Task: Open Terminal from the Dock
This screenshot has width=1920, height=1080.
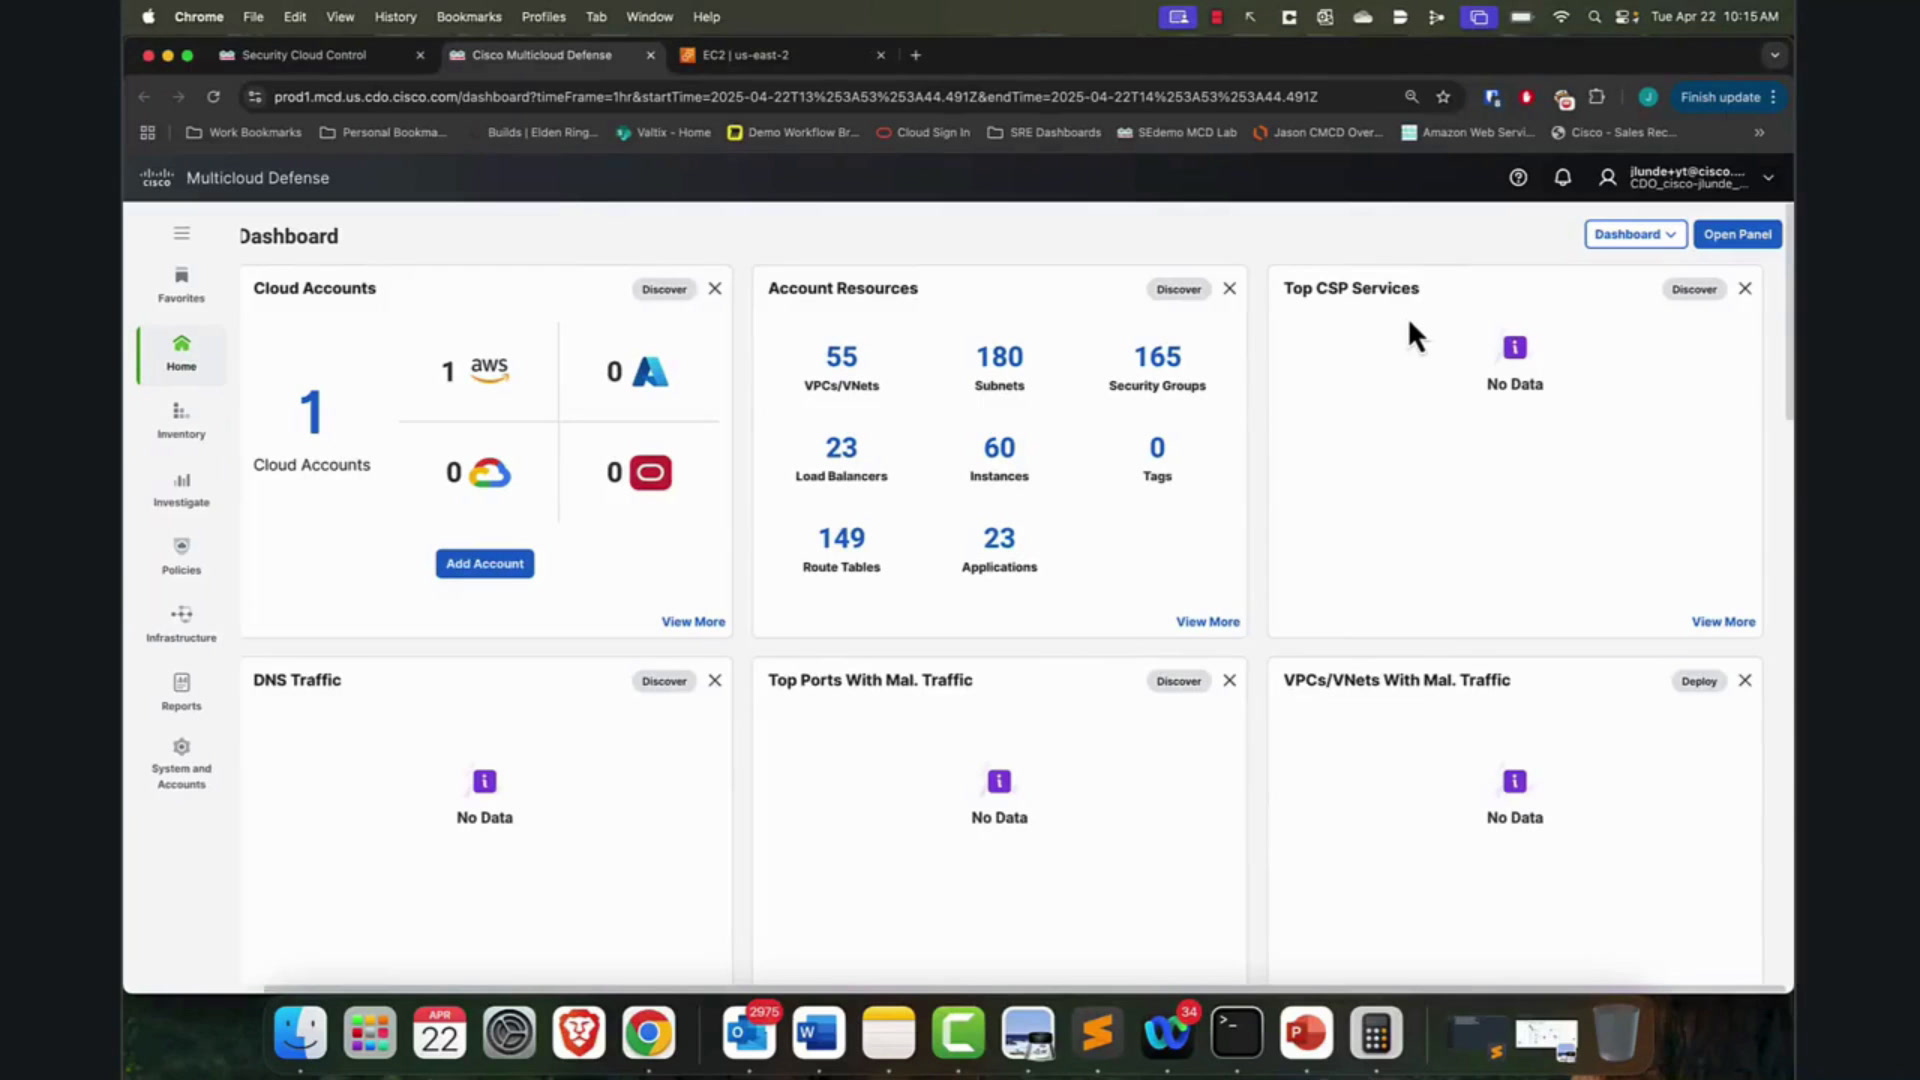Action: [1236, 1033]
